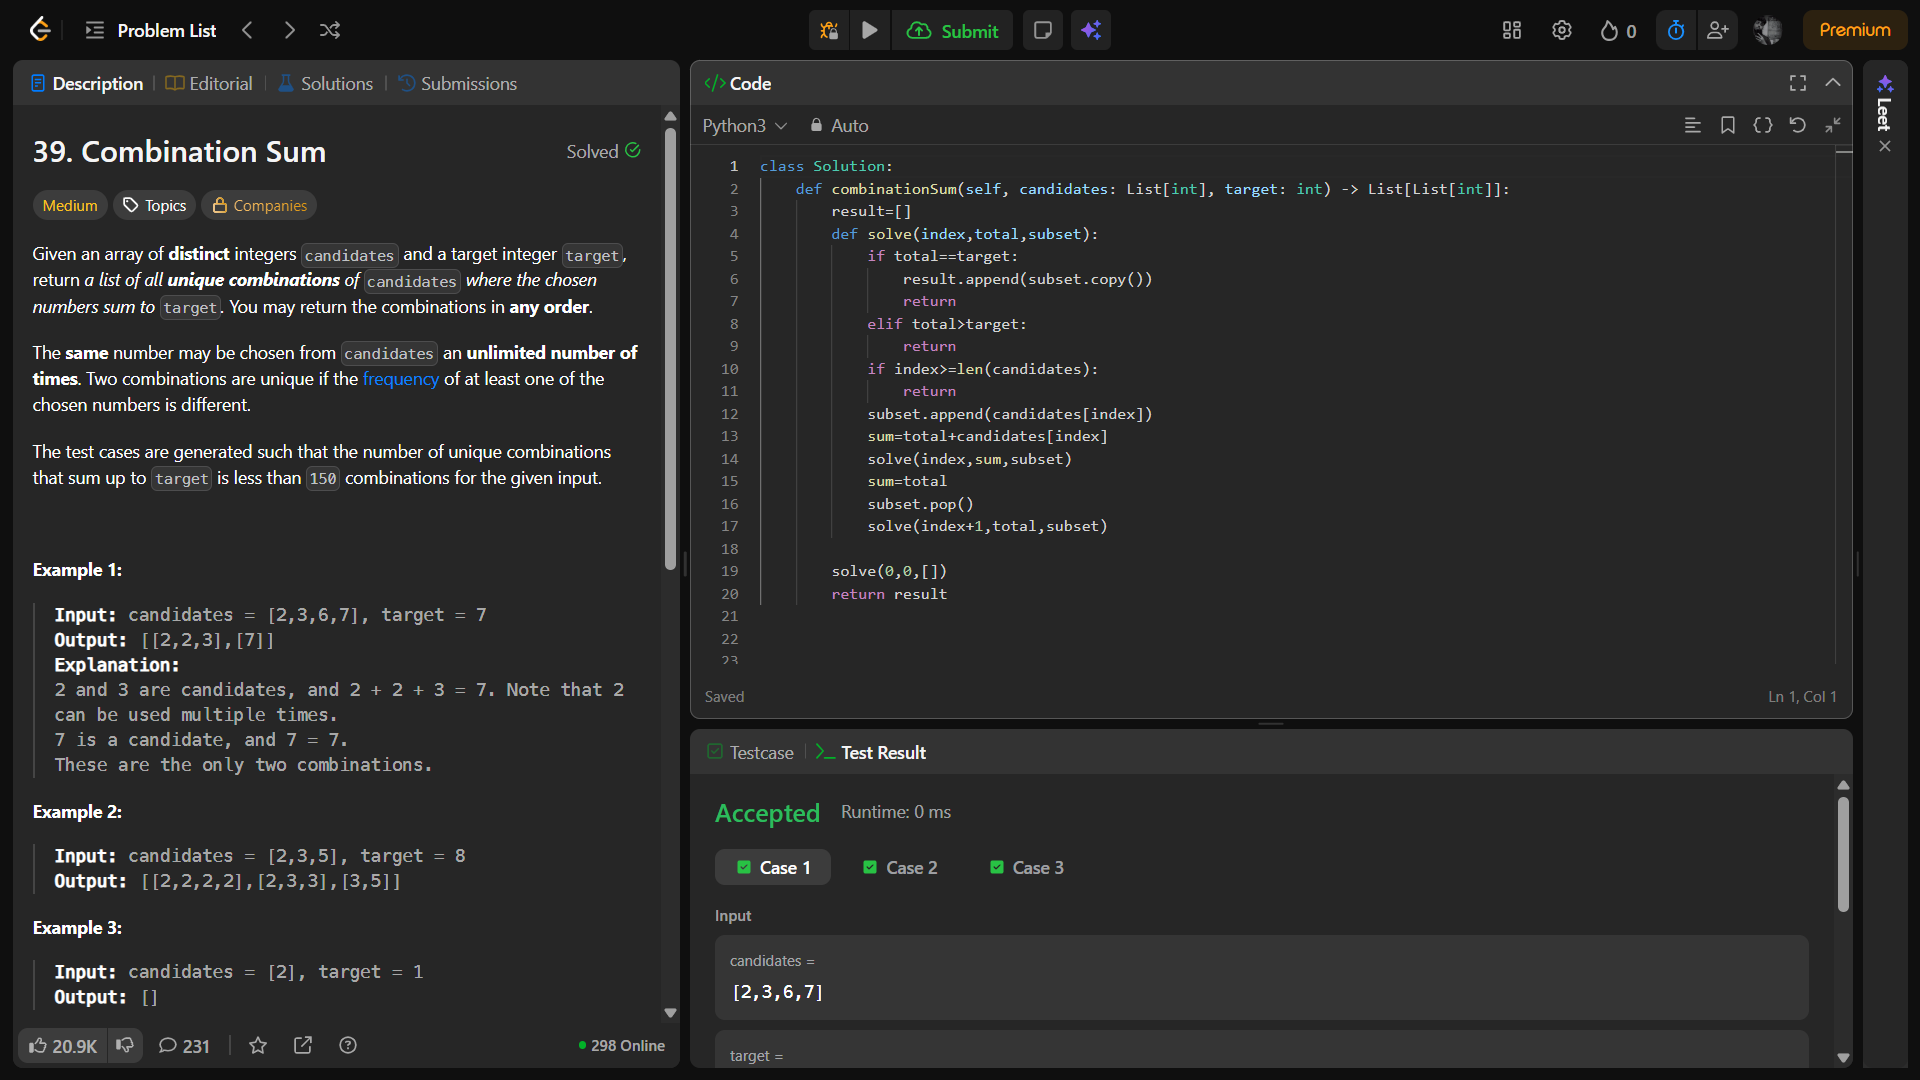Image resolution: width=1920 pixels, height=1080 pixels.
Task: Reset code to default with undo icon
Action: tap(1797, 125)
